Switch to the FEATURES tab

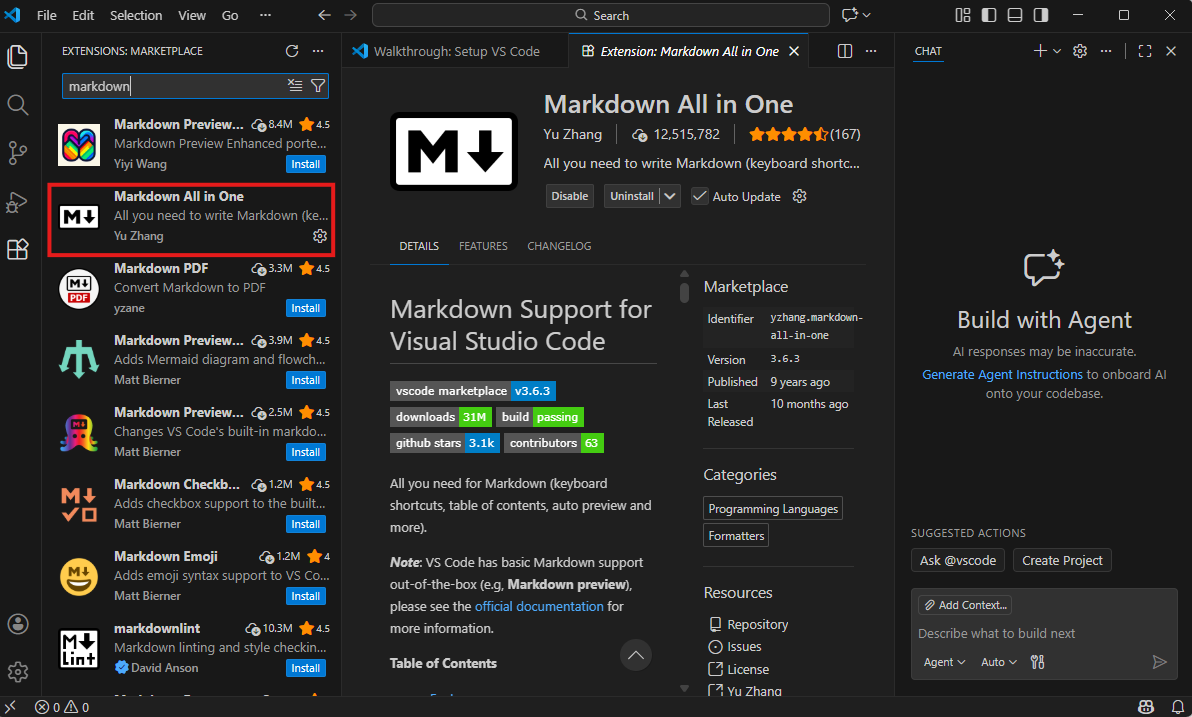(x=483, y=246)
